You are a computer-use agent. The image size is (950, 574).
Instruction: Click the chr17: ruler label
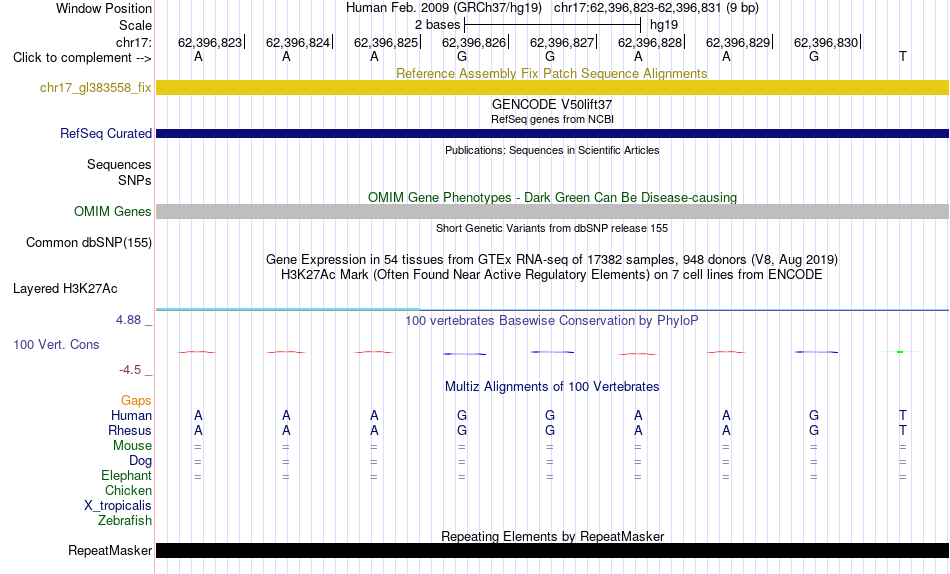point(134,42)
